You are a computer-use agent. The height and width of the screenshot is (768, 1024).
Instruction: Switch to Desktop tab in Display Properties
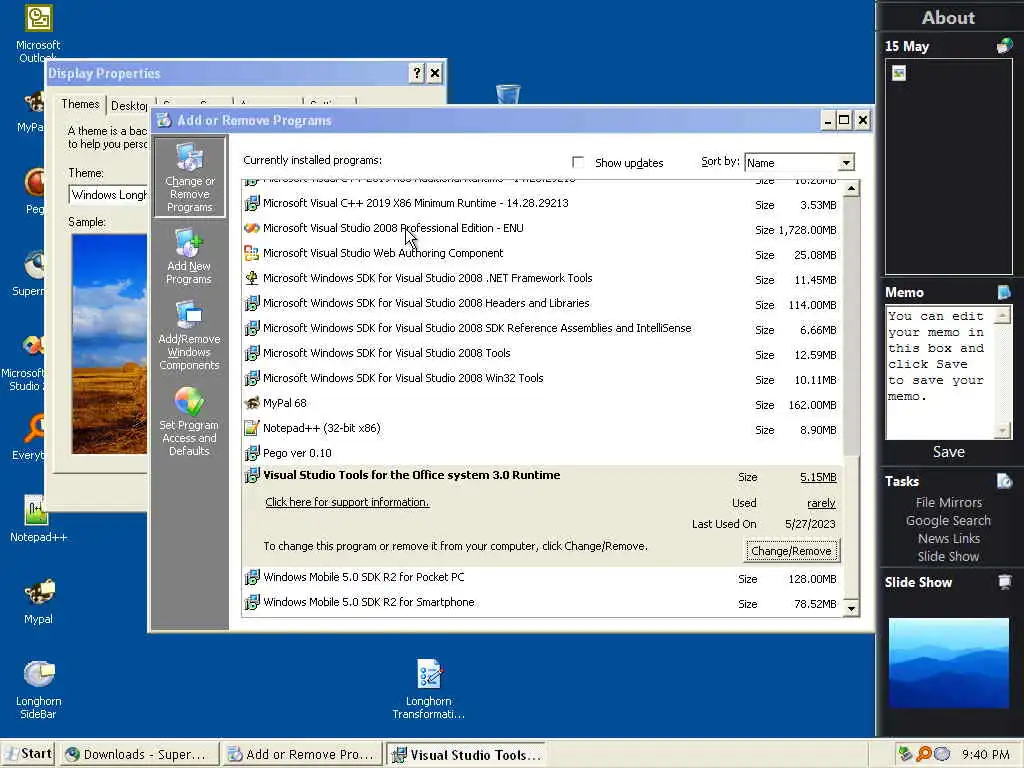129,106
